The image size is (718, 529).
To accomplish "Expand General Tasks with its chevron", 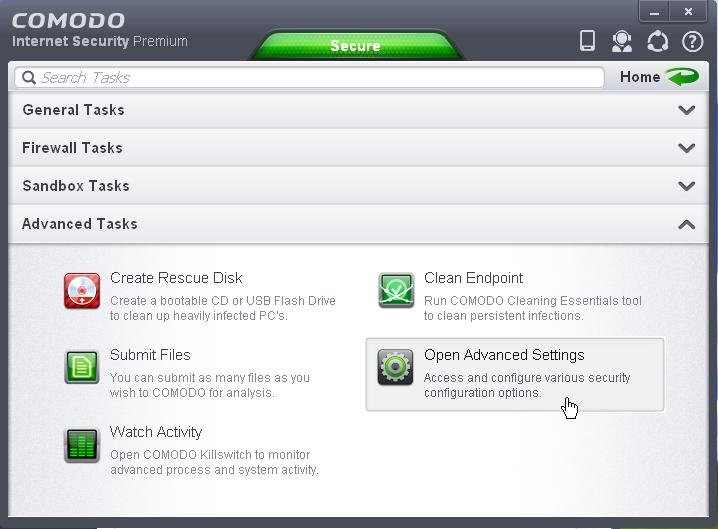I will tap(686, 110).
